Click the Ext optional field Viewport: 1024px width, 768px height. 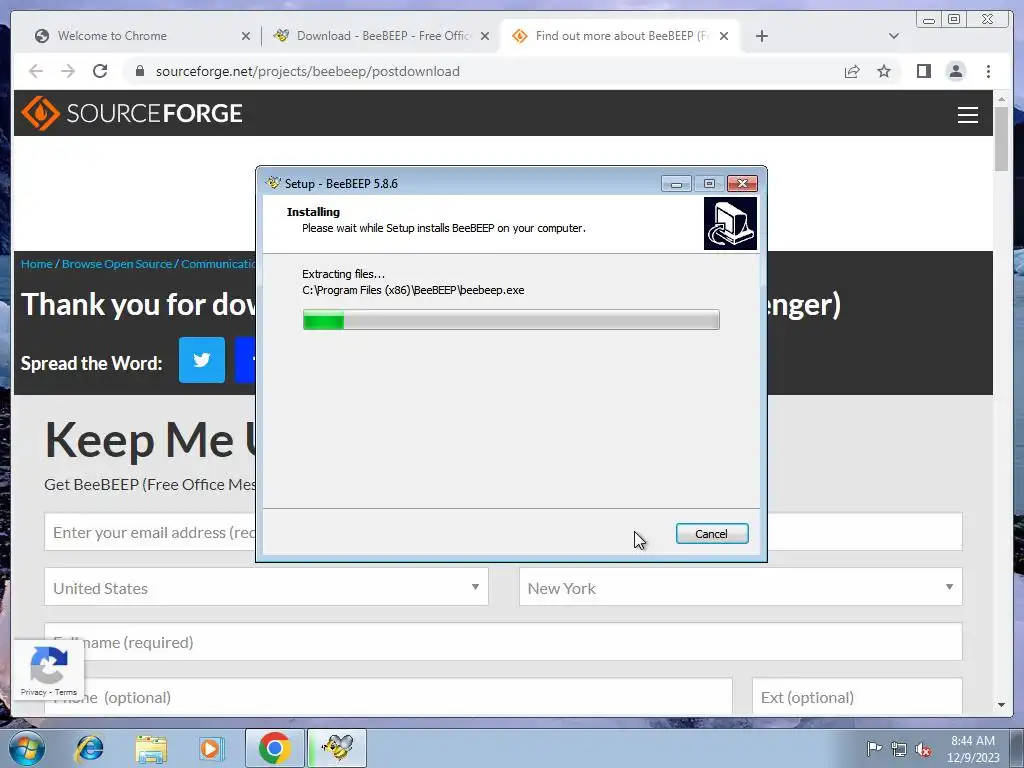coord(857,696)
